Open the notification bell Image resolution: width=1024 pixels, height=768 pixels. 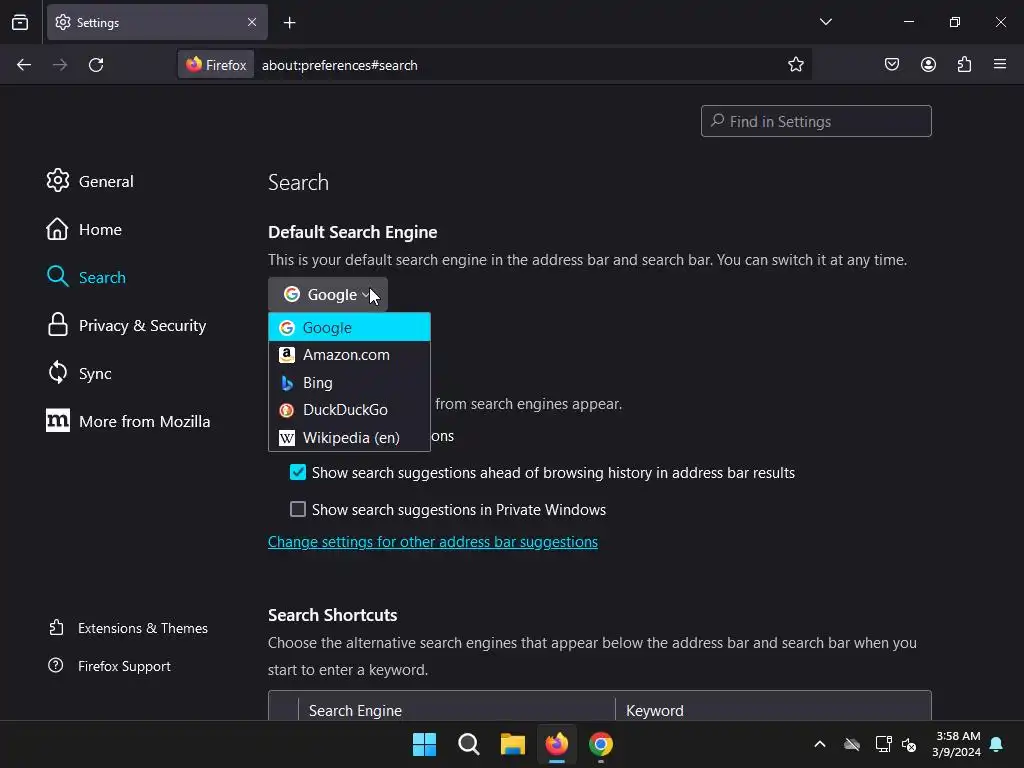[x=997, y=744]
